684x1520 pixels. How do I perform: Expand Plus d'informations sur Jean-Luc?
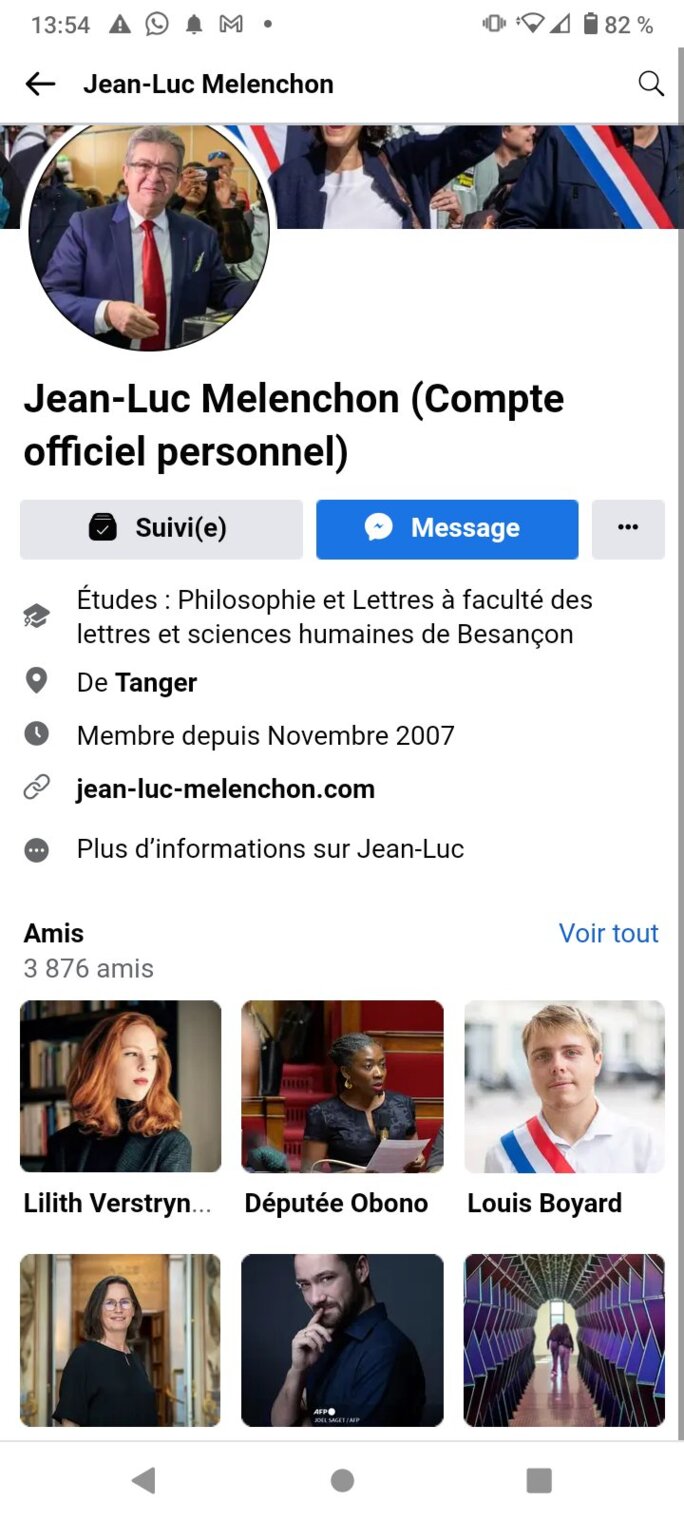click(x=270, y=849)
